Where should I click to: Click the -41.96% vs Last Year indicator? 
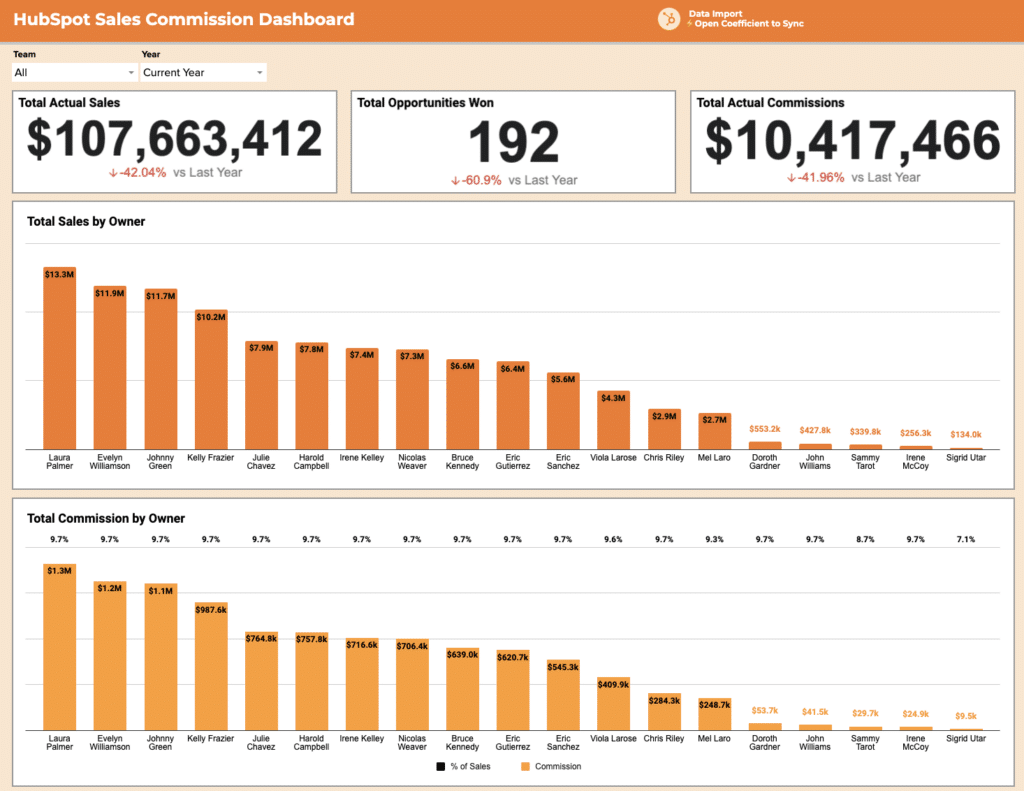(854, 177)
